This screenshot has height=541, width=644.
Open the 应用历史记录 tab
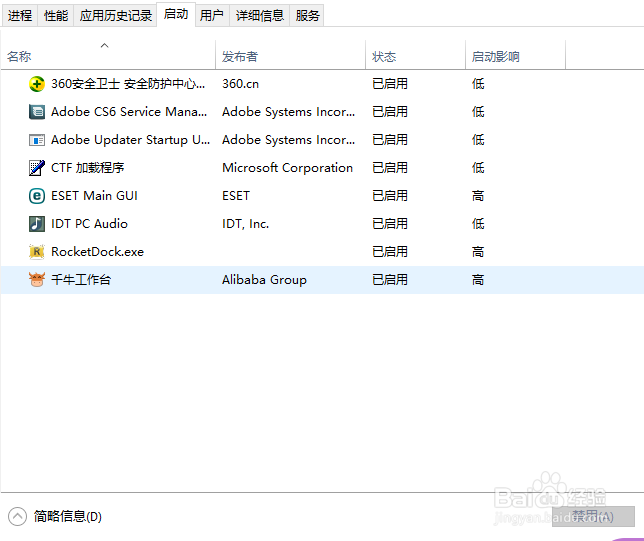coord(115,16)
